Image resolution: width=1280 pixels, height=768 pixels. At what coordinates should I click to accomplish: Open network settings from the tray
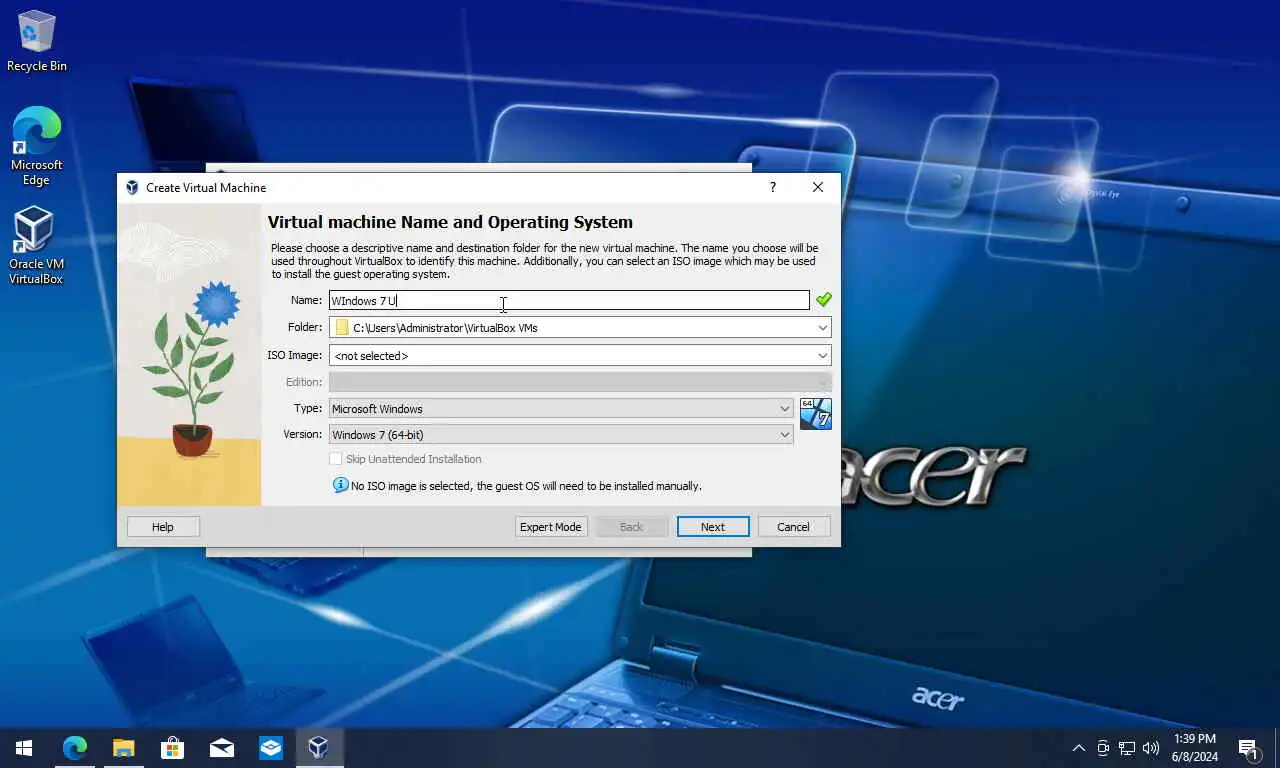pos(1127,748)
